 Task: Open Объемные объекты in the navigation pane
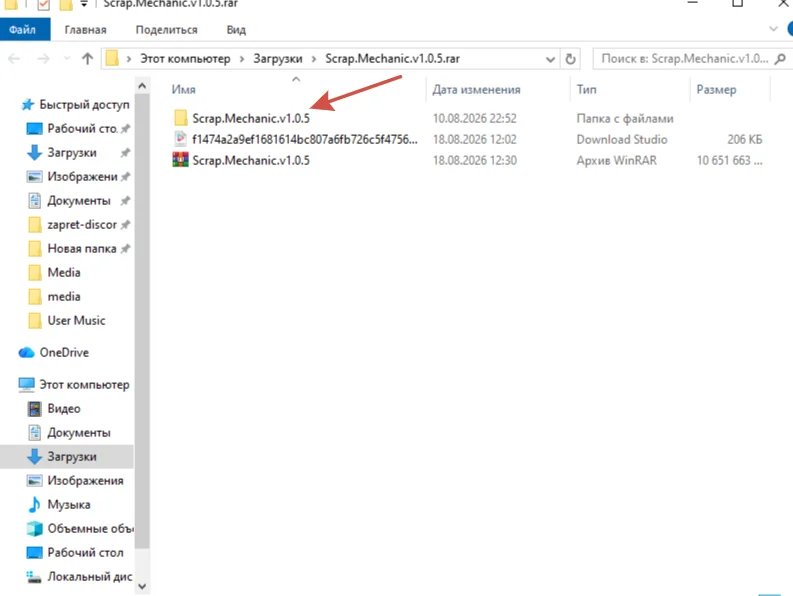click(90, 529)
